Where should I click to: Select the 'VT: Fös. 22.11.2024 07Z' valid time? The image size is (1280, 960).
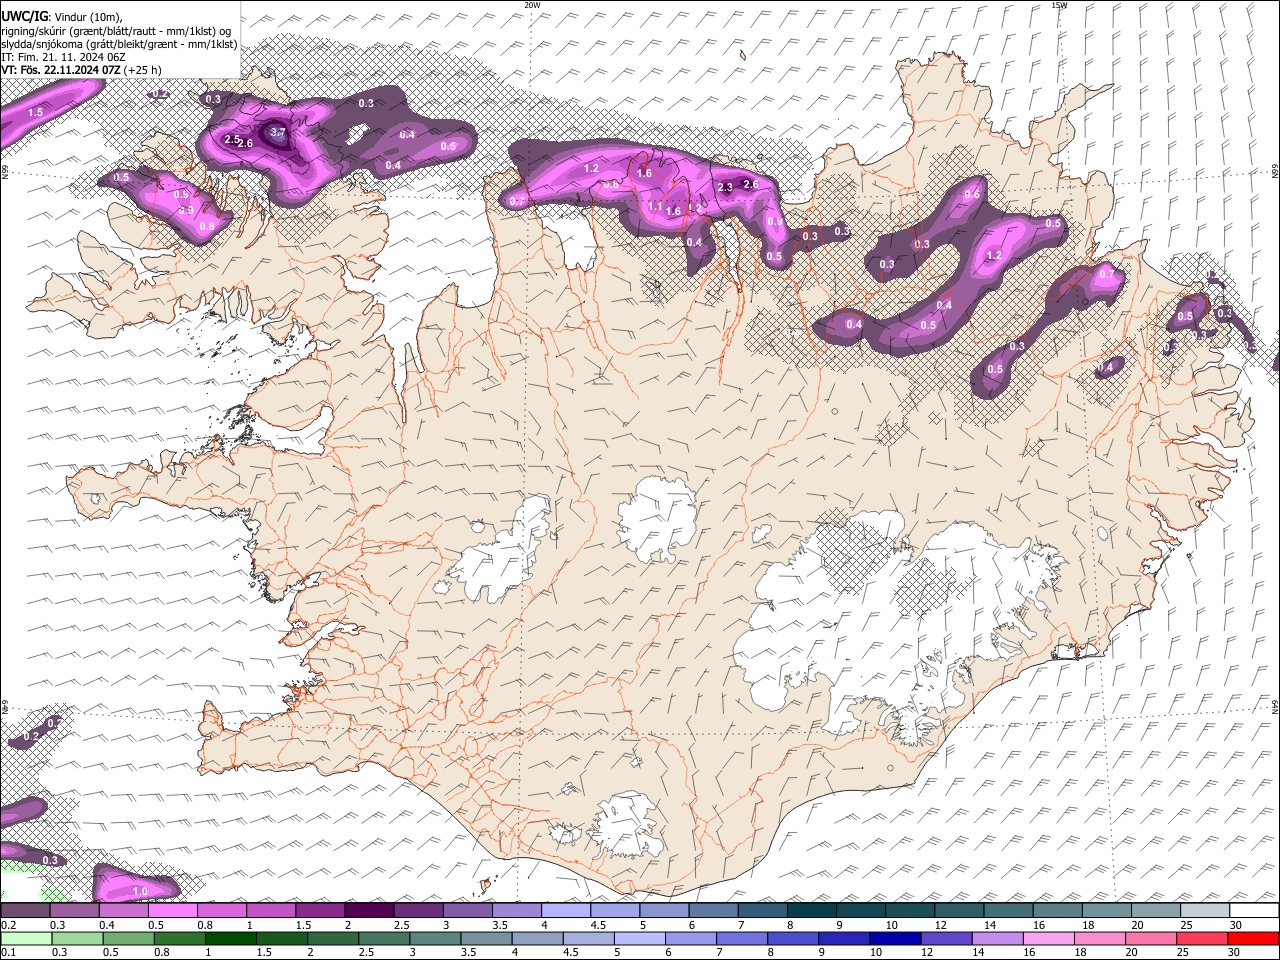pyautogui.click(x=62, y=70)
